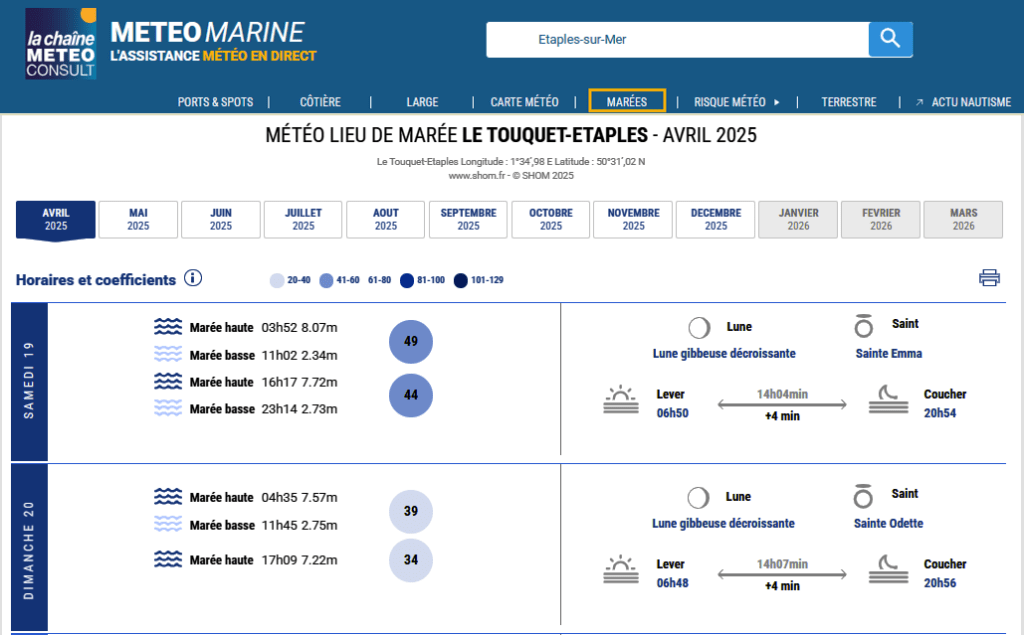Open the info icon beside Horaires et coefficients
The height and width of the screenshot is (635, 1024).
coord(193,278)
